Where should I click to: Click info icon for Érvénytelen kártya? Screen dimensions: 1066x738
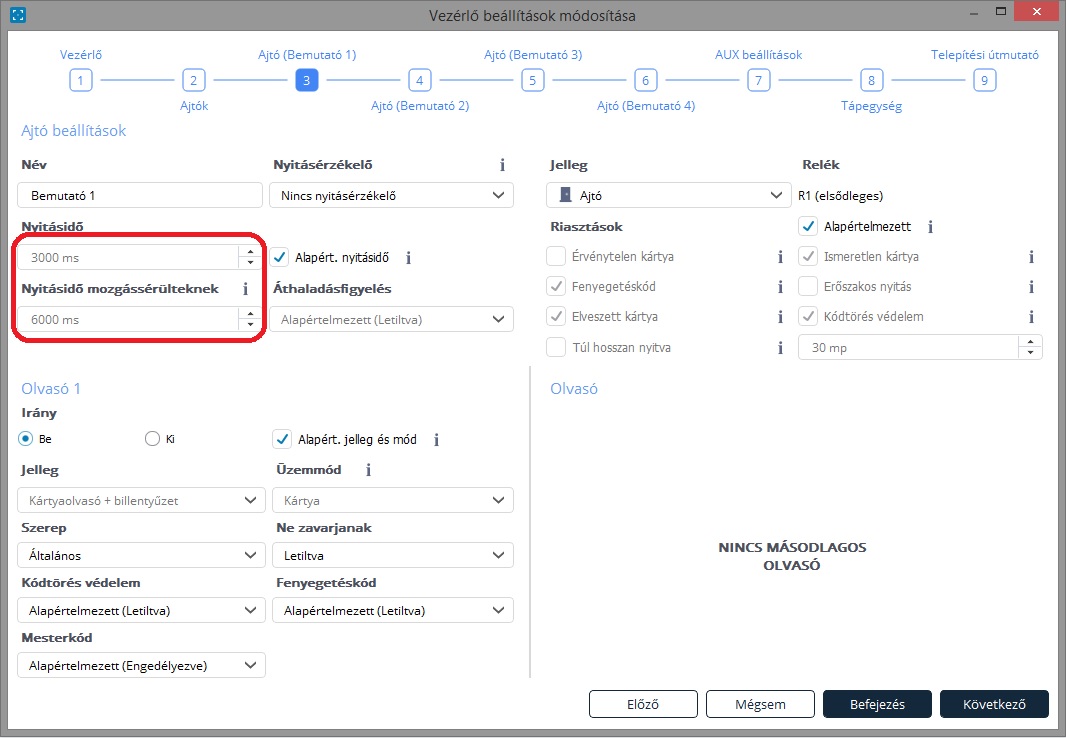pos(780,257)
